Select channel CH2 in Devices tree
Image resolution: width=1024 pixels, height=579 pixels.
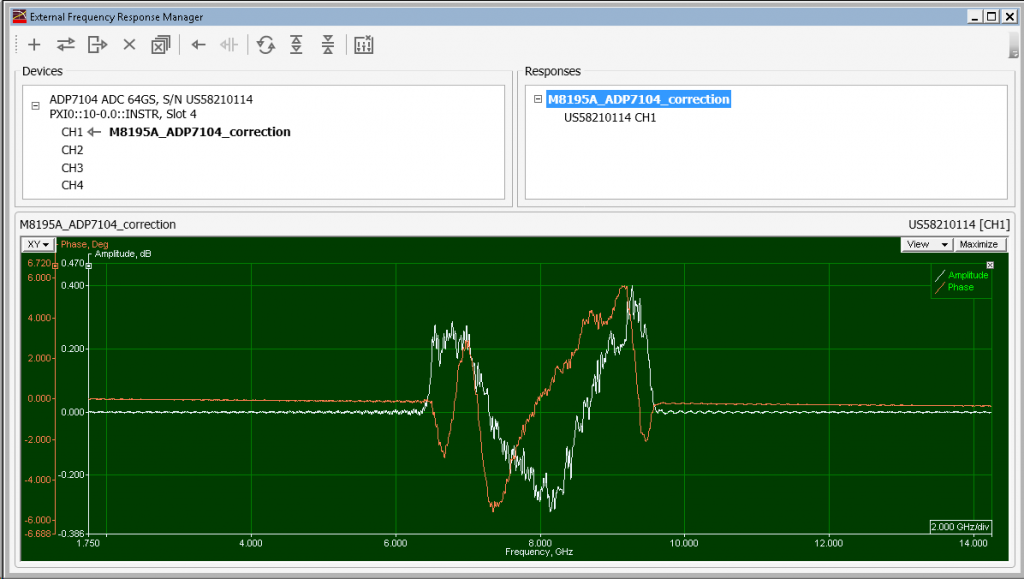pyautogui.click(x=72, y=150)
